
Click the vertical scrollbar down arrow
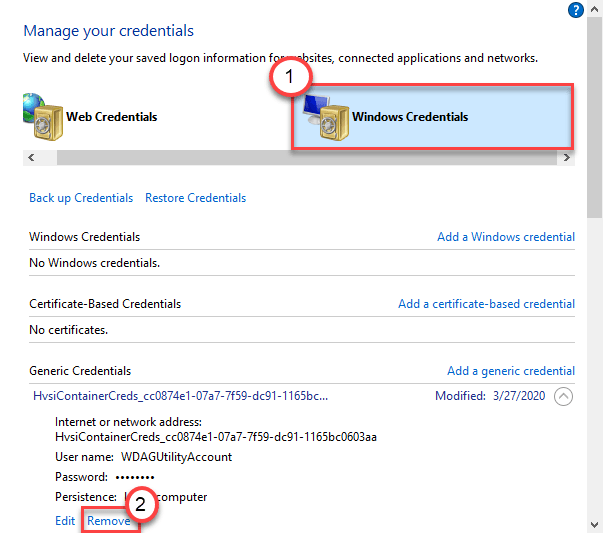pos(595,525)
